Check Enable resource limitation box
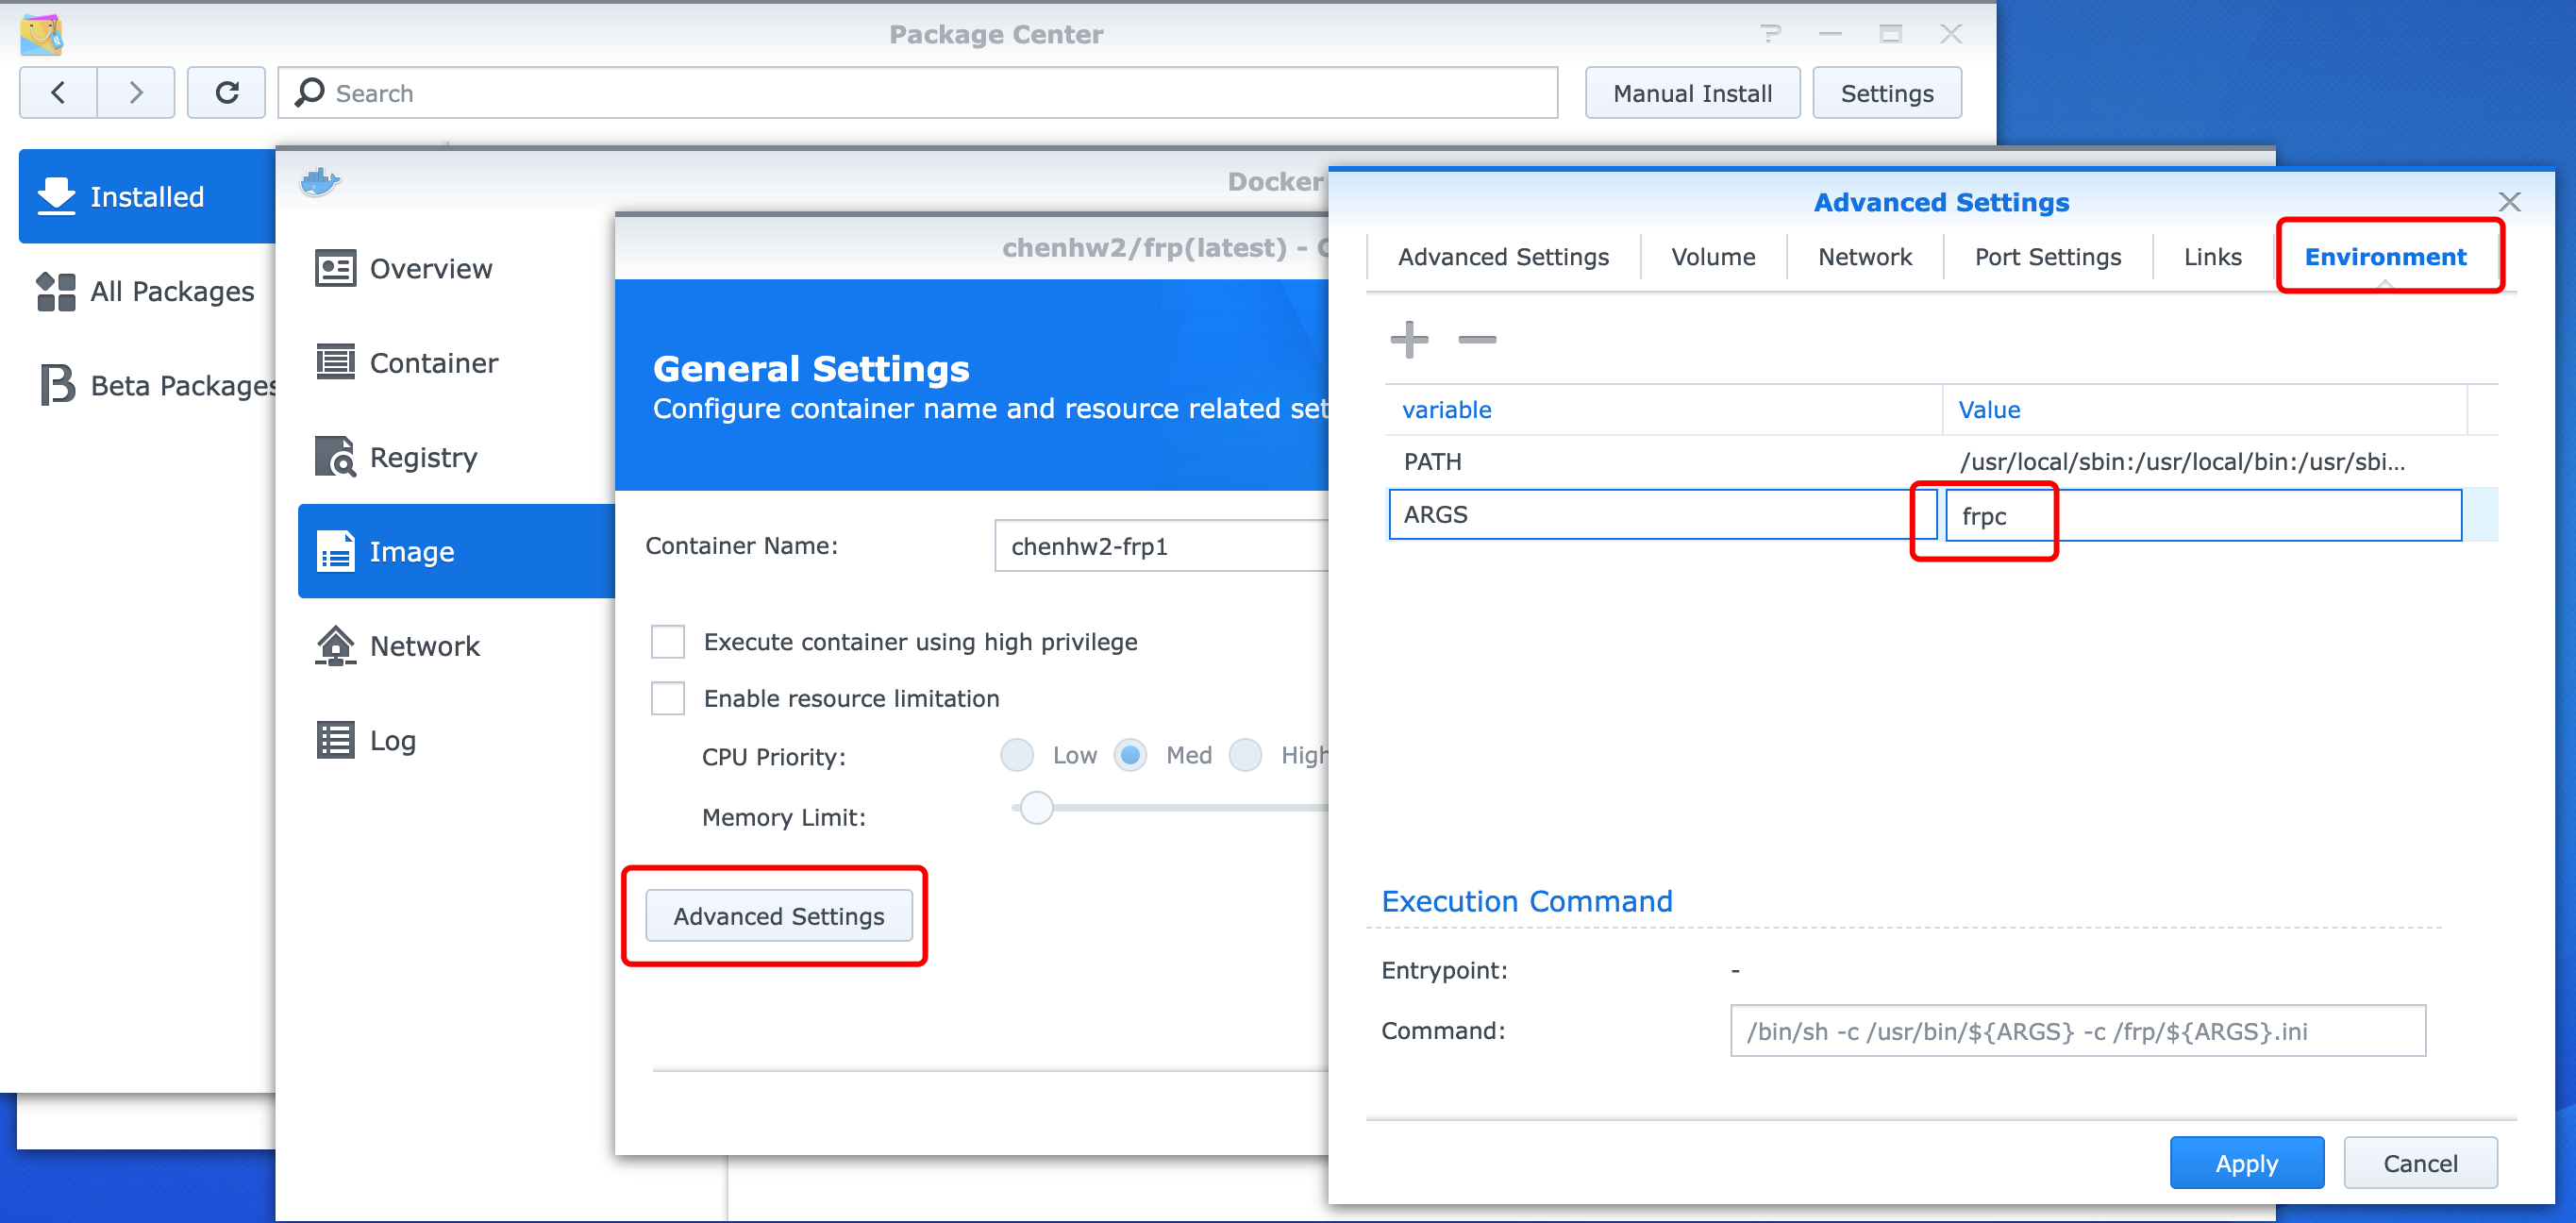 tap(668, 698)
